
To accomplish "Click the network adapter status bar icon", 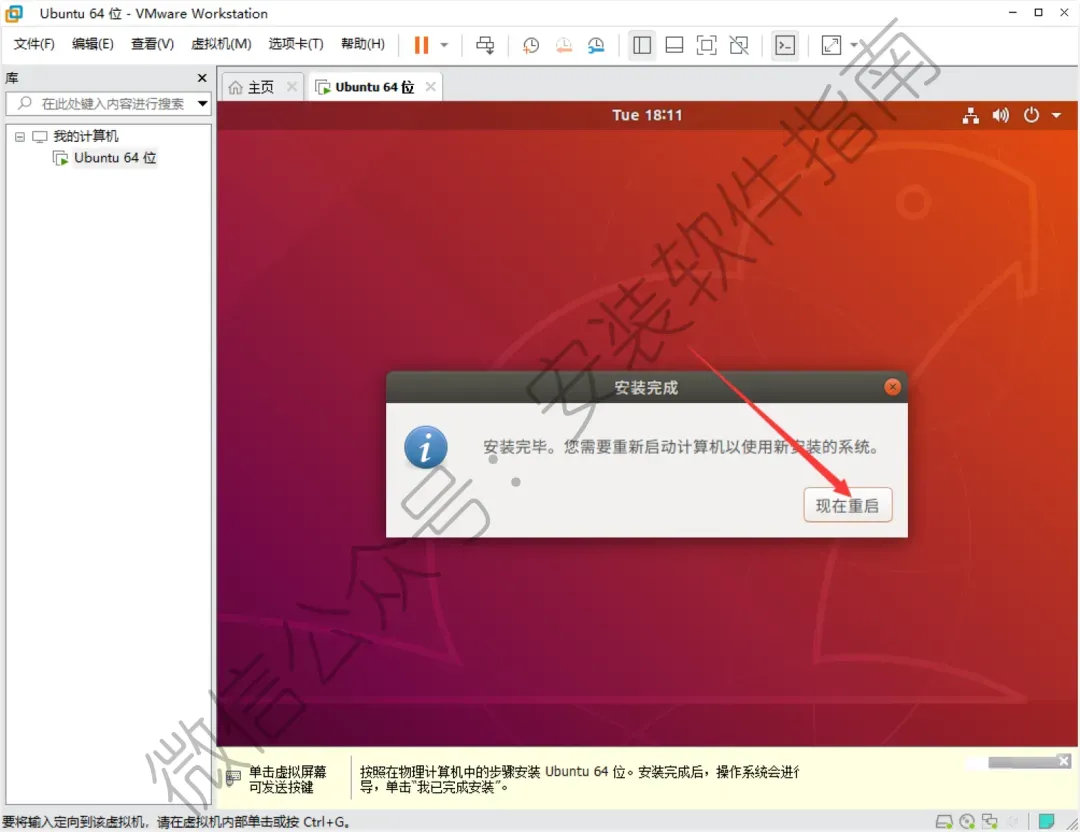I will (x=990, y=822).
